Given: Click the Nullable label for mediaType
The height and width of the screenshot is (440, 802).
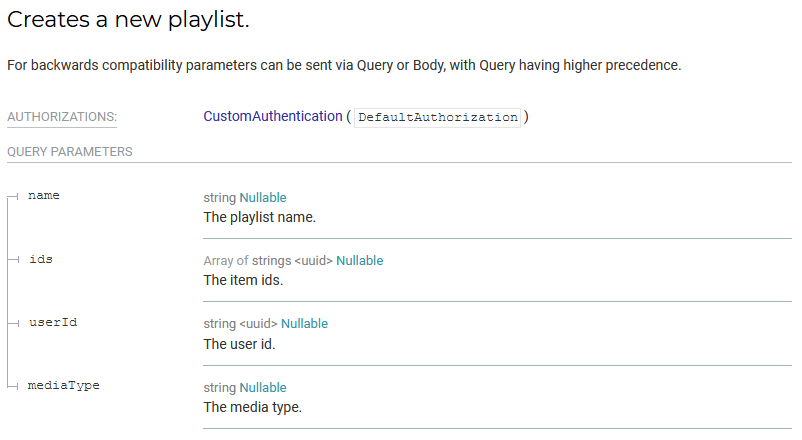Looking at the screenshot, I should (263, 388).
